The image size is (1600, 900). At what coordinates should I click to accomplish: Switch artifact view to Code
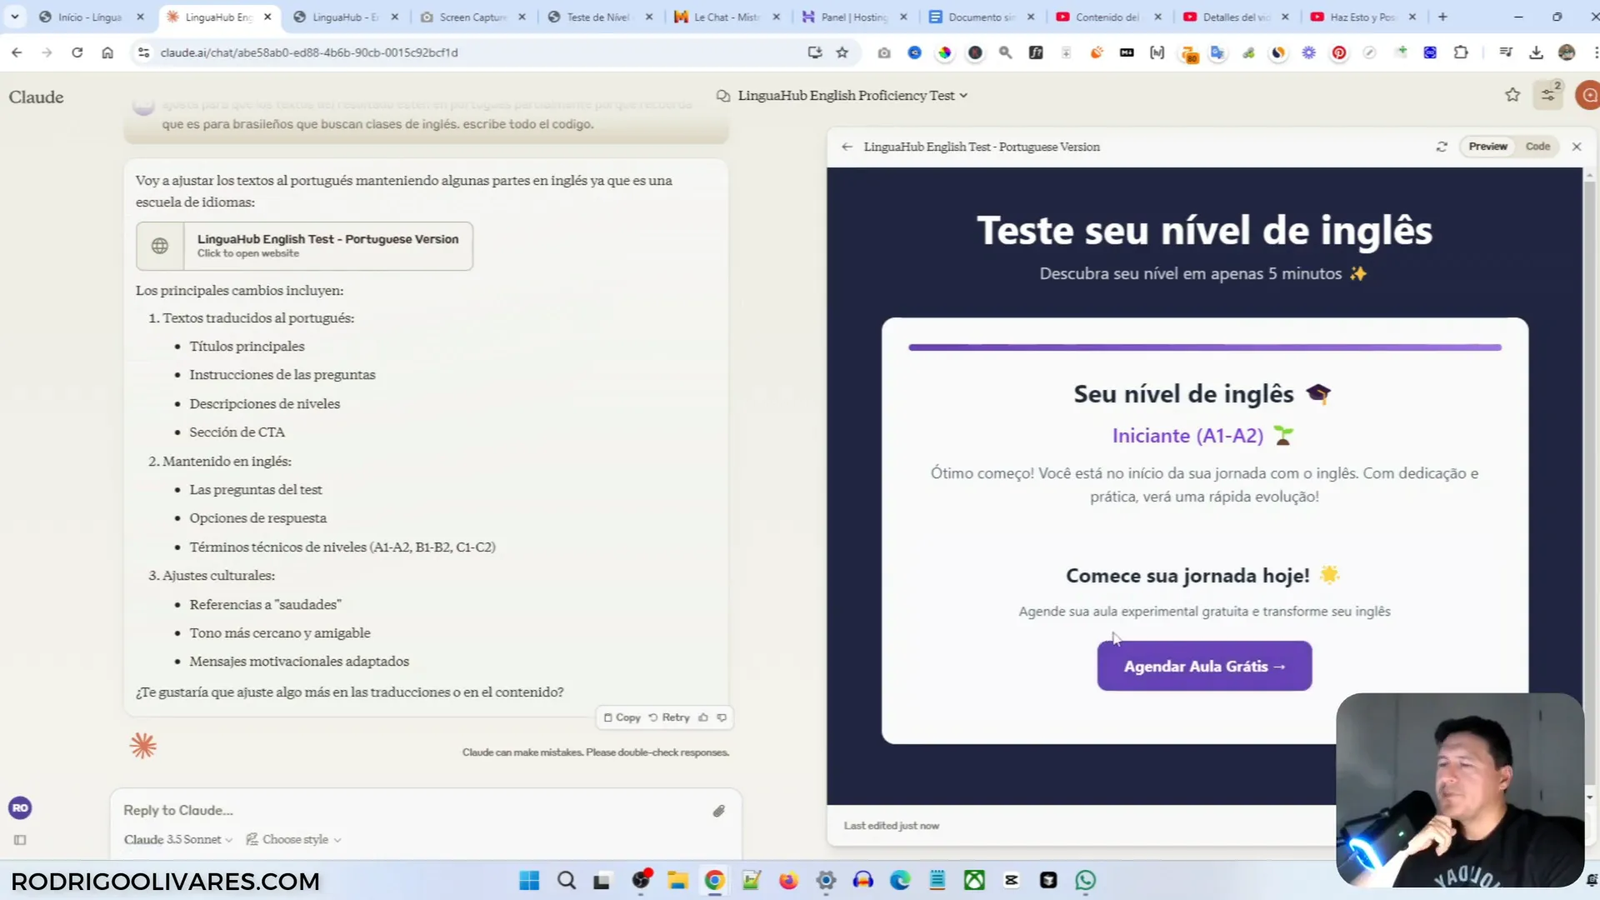tap(1537, 146)
